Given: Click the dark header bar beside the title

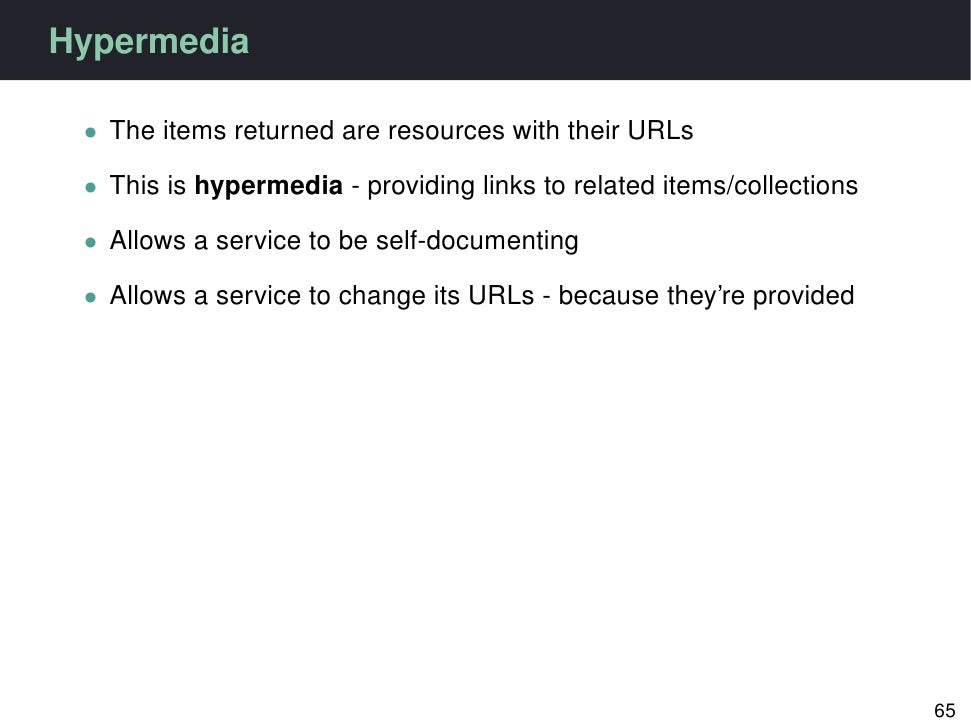Looking at the screenshot, I should (600, 40).
